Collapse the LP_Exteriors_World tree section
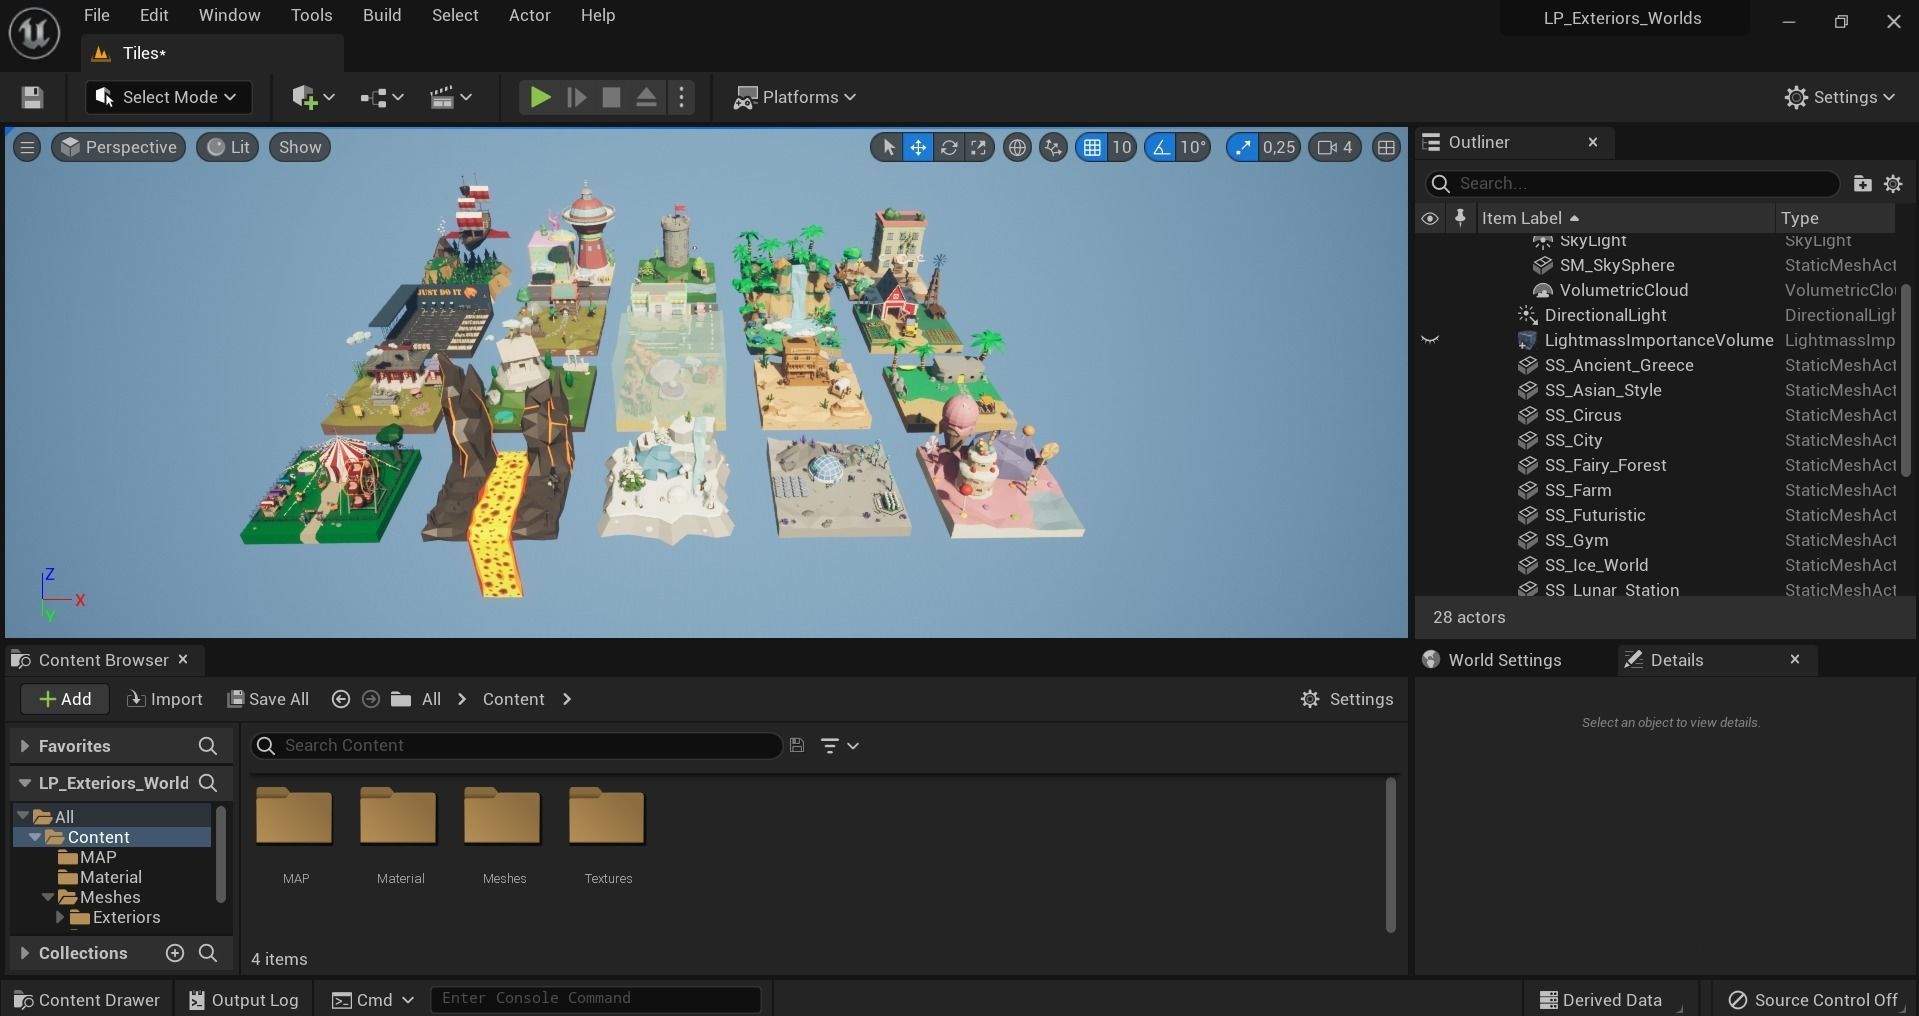1919x1016 pixels. tap(25, 783)
